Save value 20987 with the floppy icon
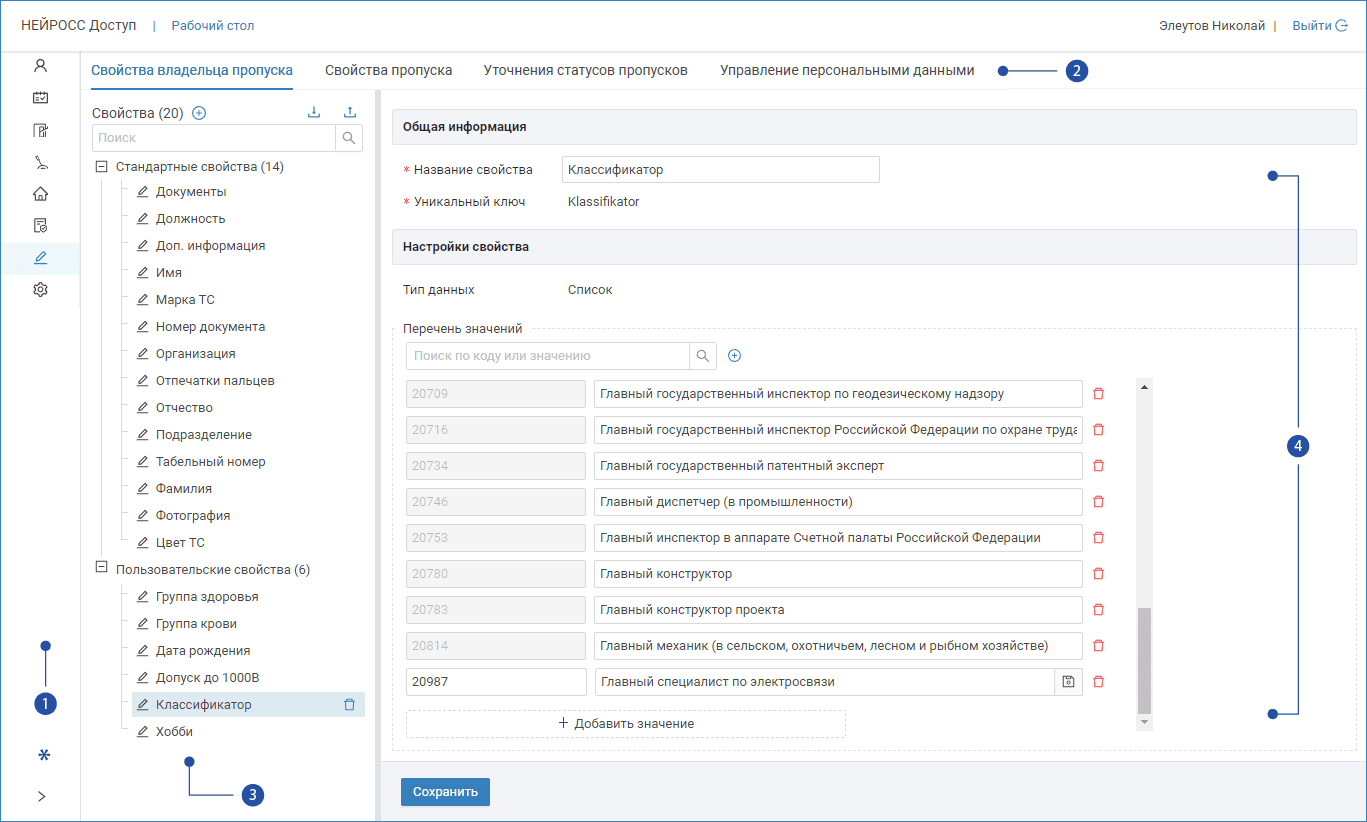 coord(1068,682)
